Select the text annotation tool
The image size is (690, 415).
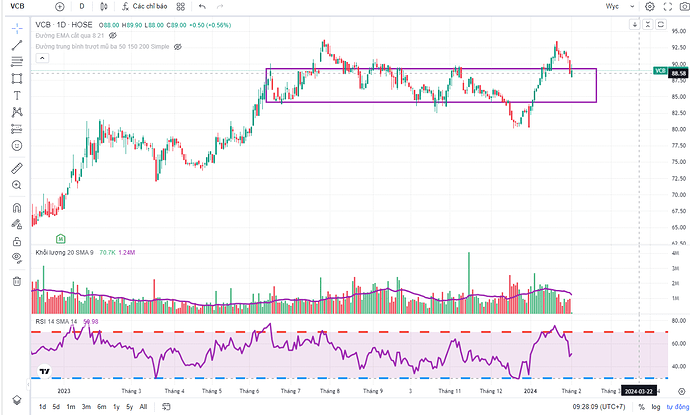coord(16,95)
